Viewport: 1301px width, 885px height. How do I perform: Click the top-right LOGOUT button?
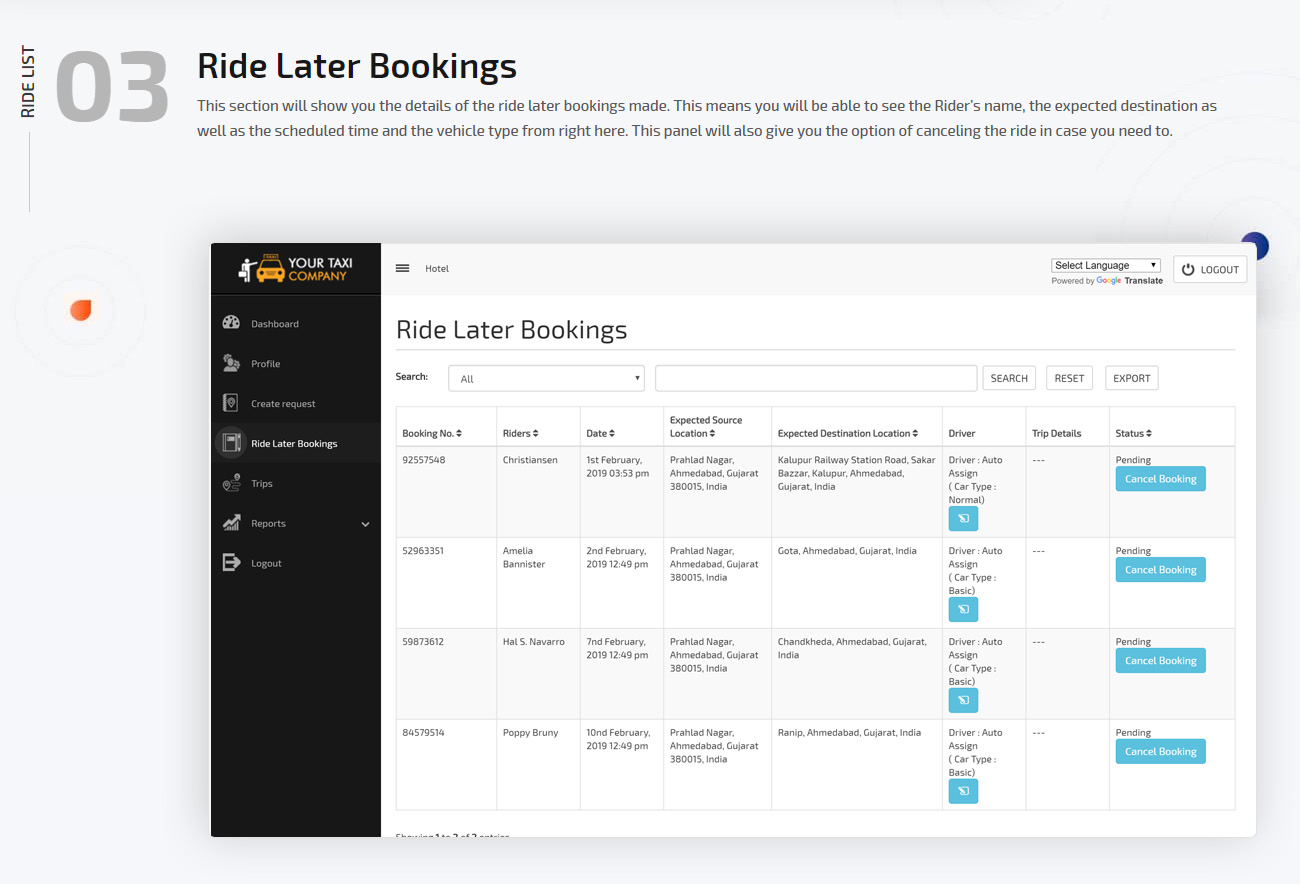click(x=1210, y=269)
